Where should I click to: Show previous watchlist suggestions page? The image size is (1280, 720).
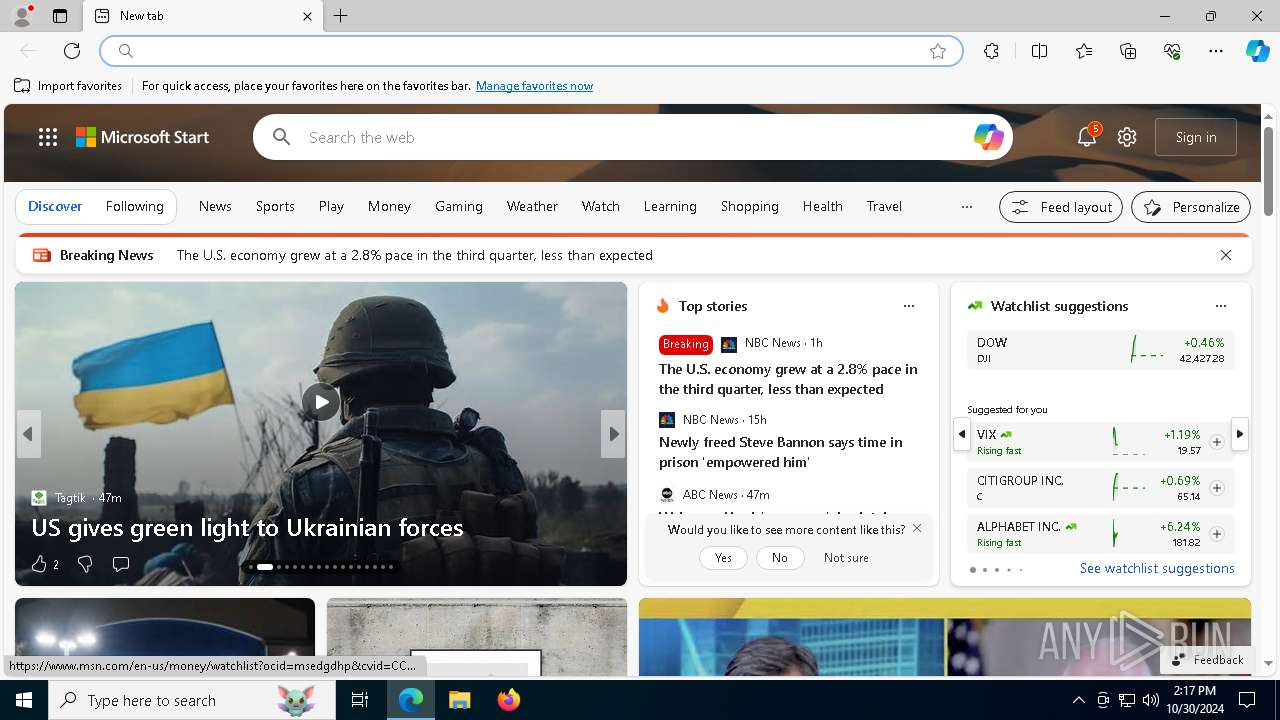coord(962,434)
